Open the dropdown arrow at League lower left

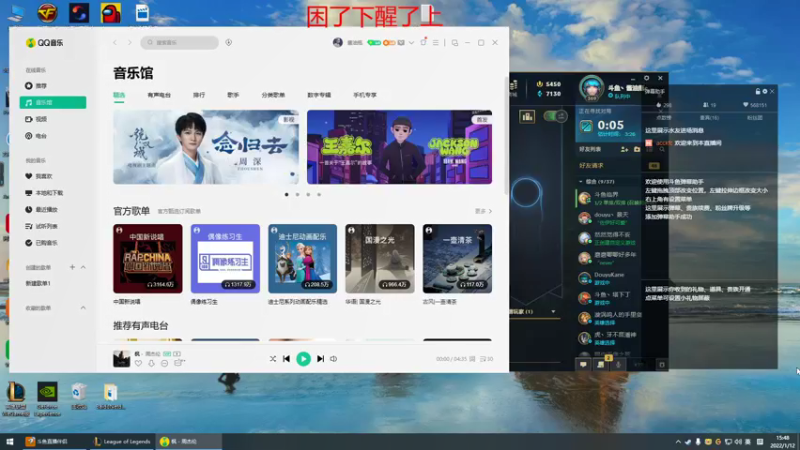point(553,311)
